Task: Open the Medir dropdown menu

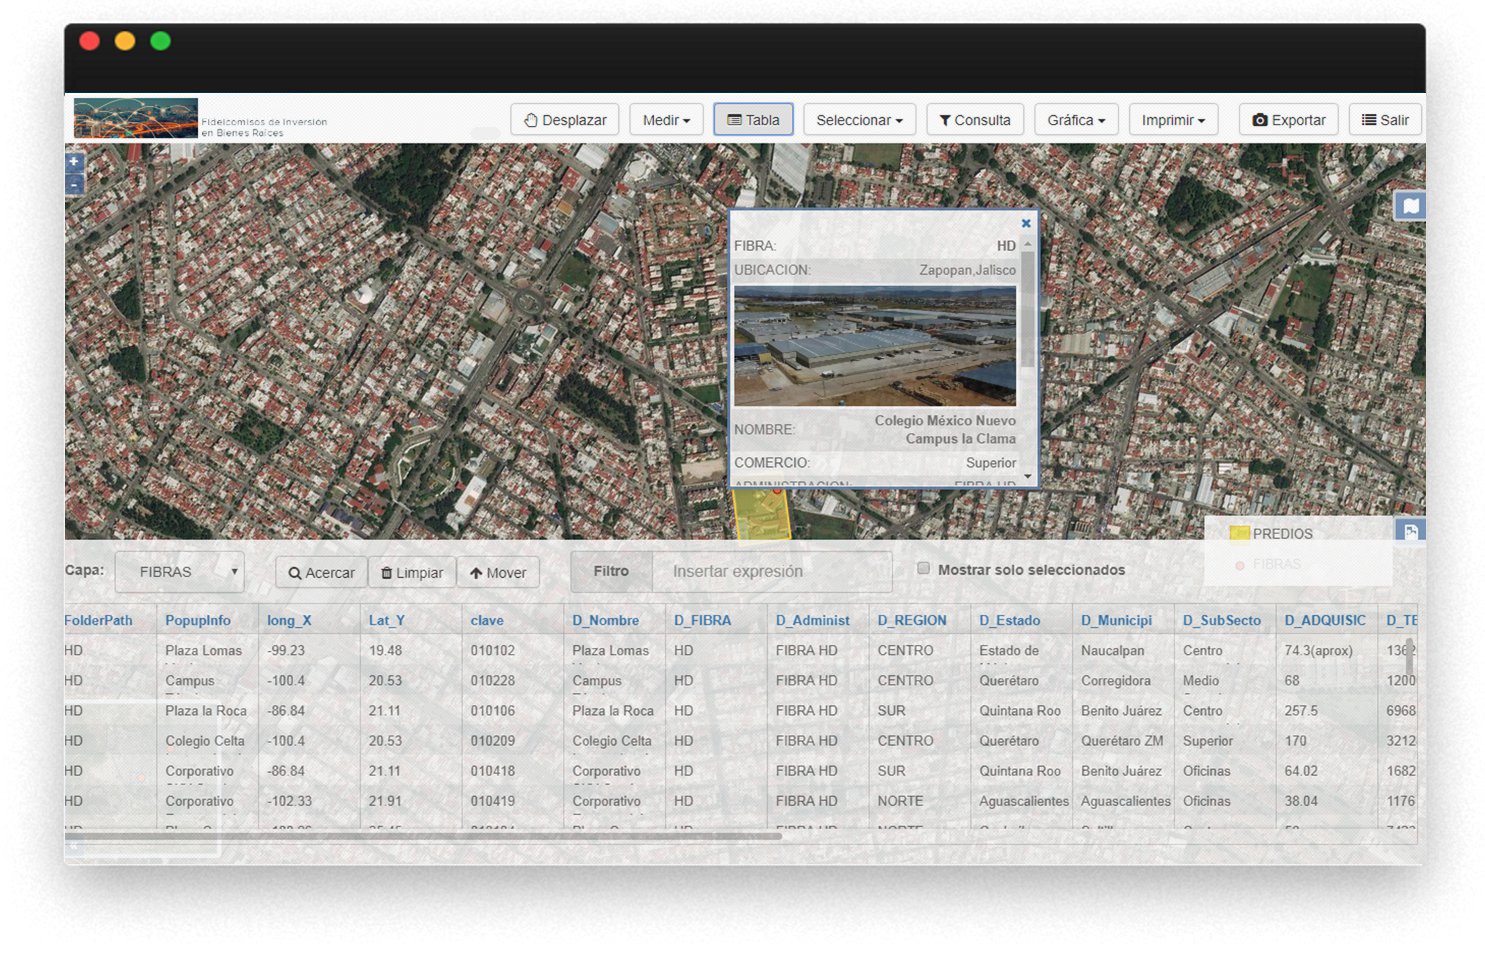Action: click(x=666, y=120)
